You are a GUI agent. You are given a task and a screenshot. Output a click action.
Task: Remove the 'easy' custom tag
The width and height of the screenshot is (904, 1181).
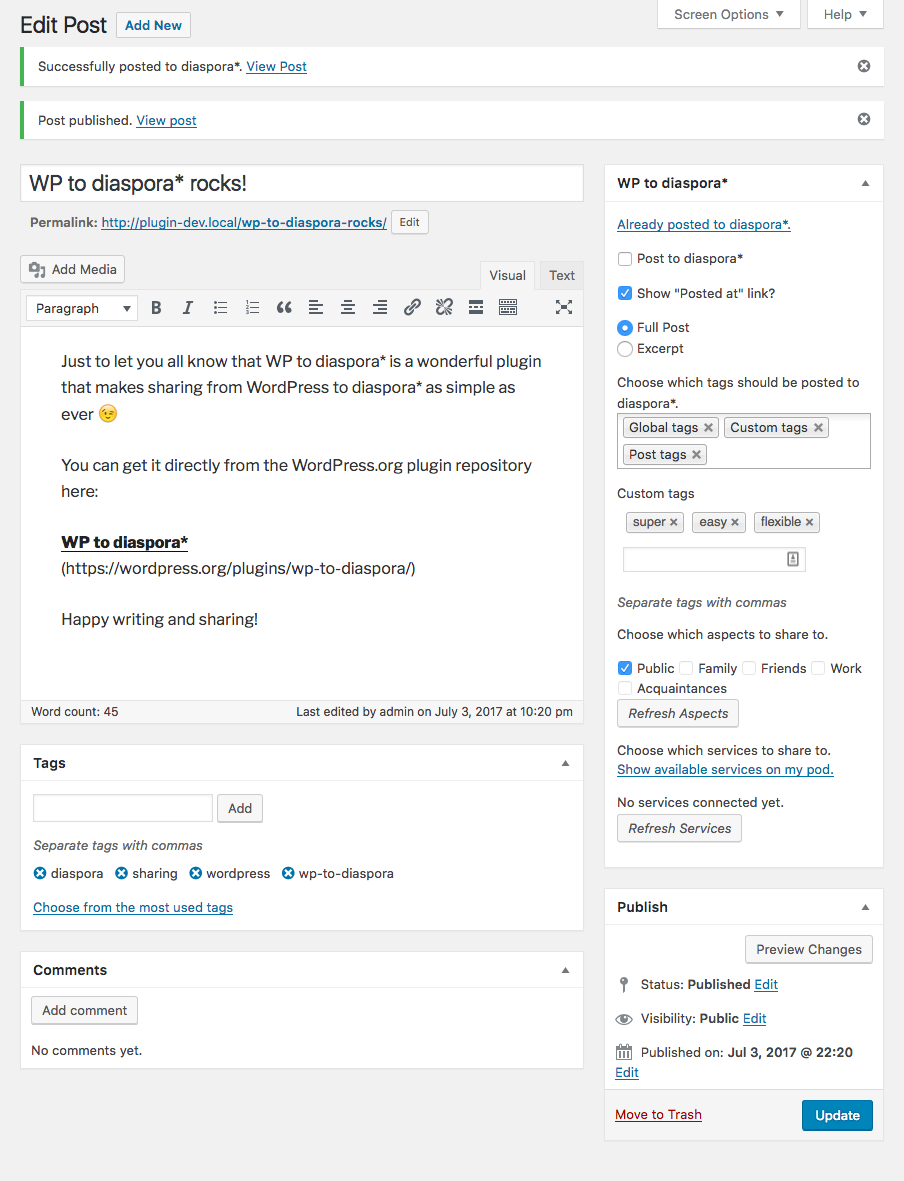pyautogui.click(x=734, y=523)
